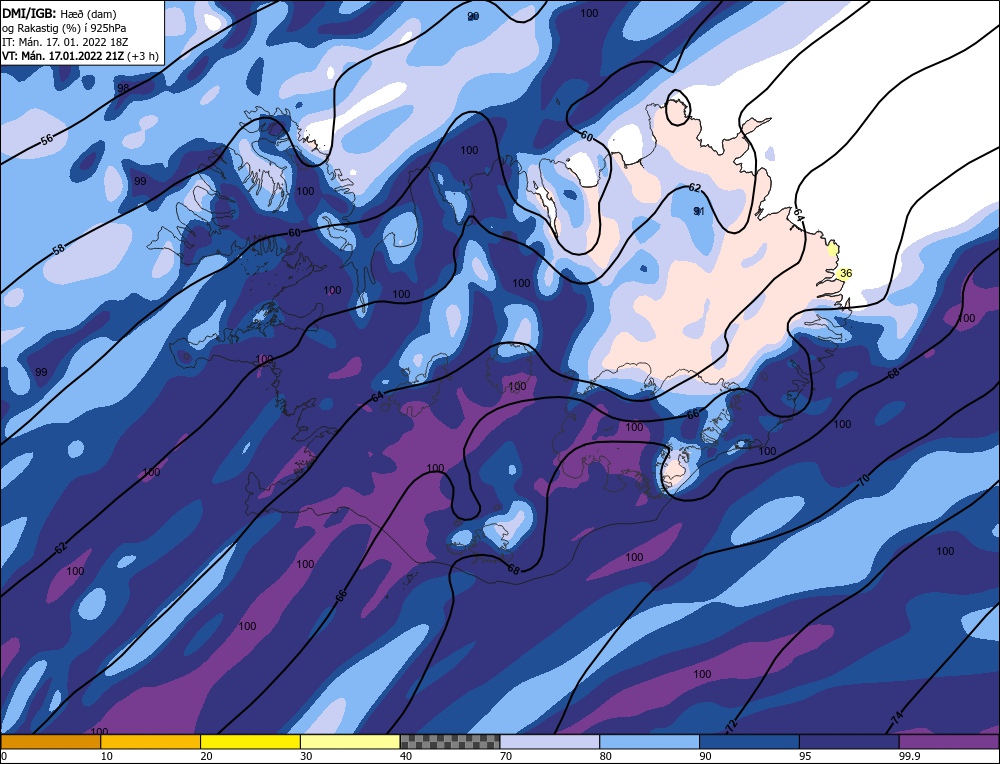1000x764 pixels.
Task: Click the '58' contour line label
Action: click(x=59, y=249)
